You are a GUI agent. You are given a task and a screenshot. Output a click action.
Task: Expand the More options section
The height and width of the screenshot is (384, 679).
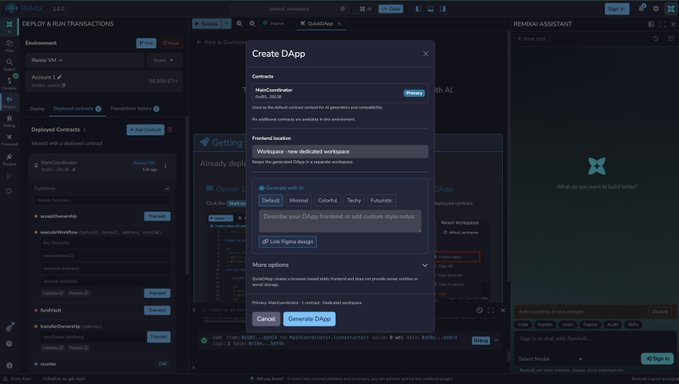click(x=340, y=265)
